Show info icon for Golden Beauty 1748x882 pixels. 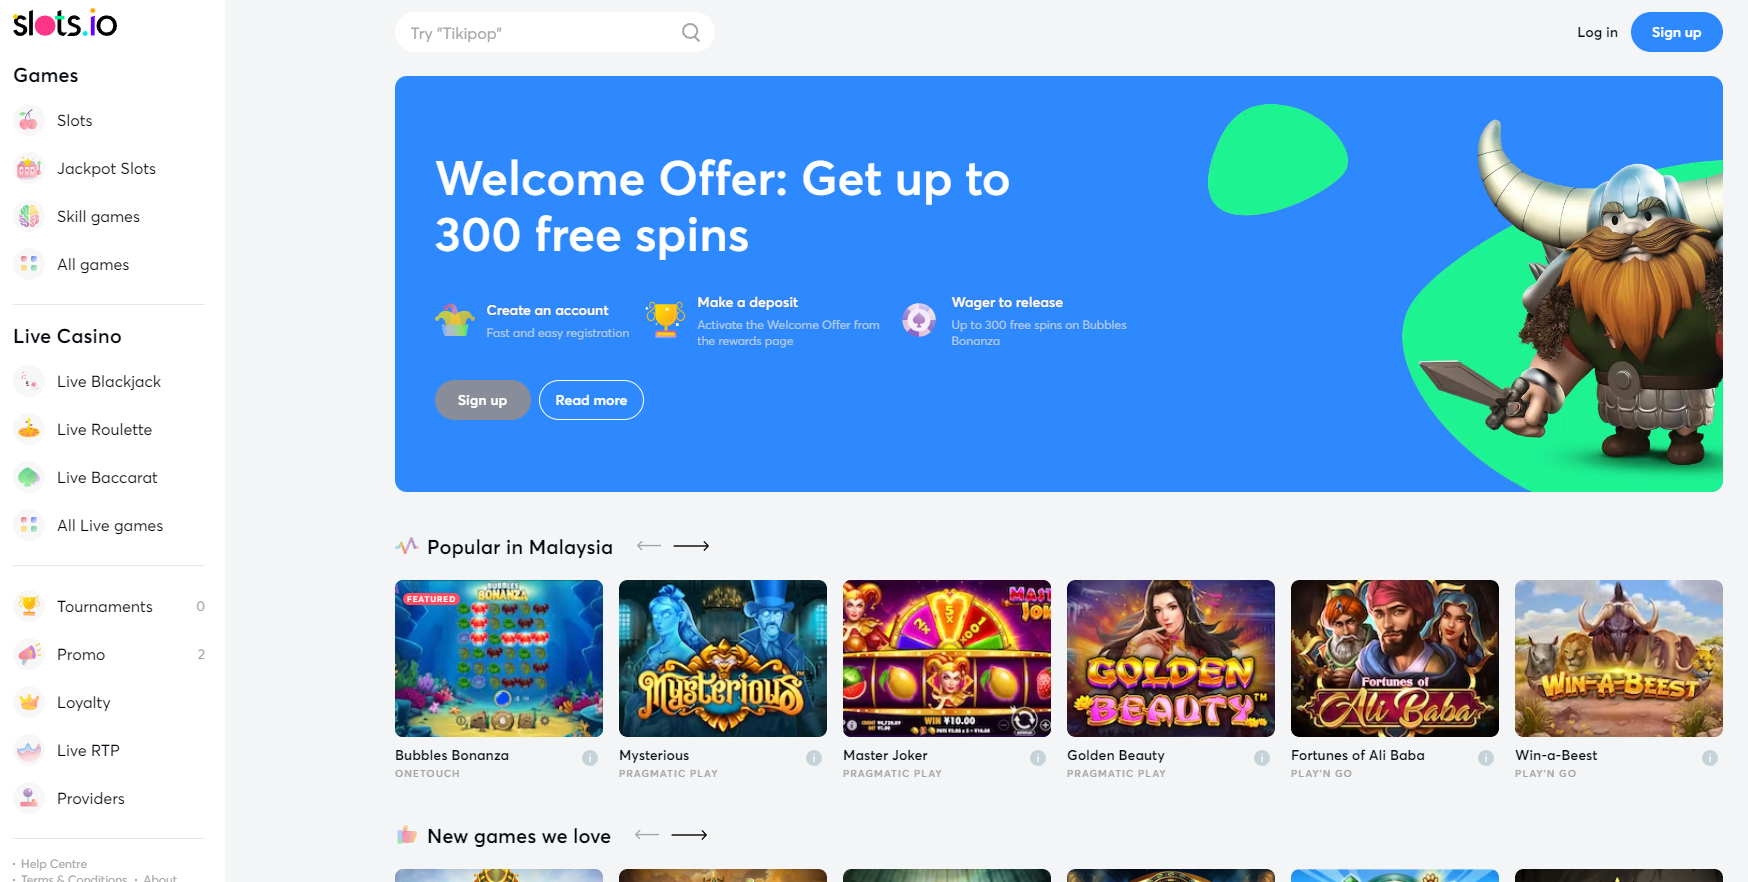click(x=1262, y=758)
